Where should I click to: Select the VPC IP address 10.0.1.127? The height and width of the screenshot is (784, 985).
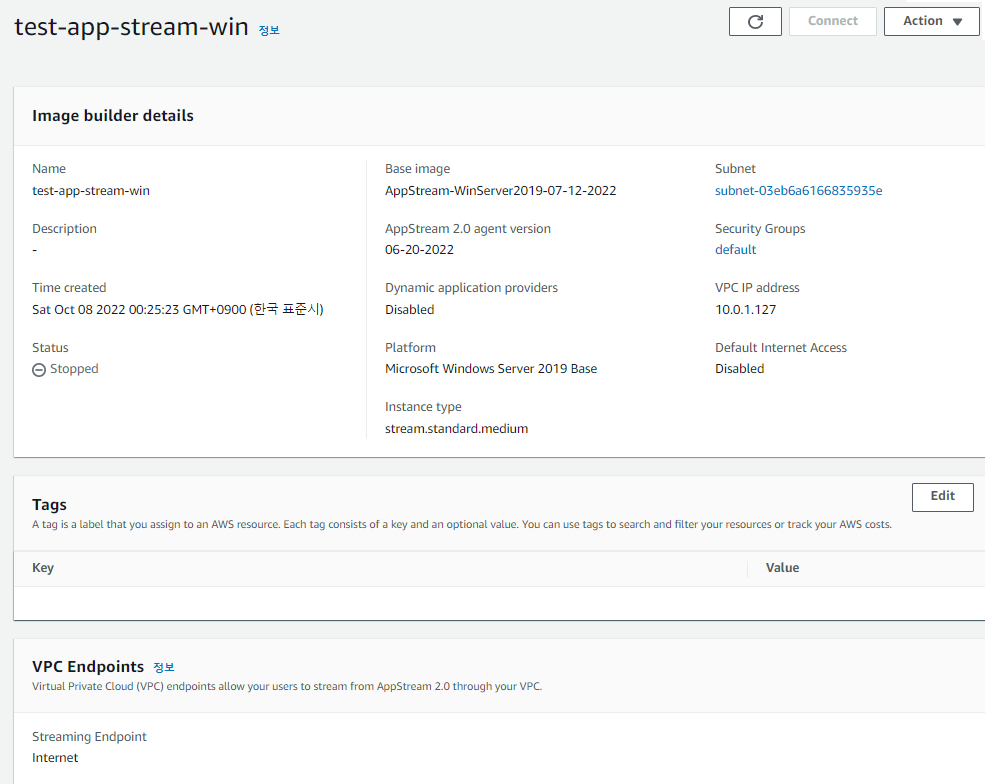point(745,310)
